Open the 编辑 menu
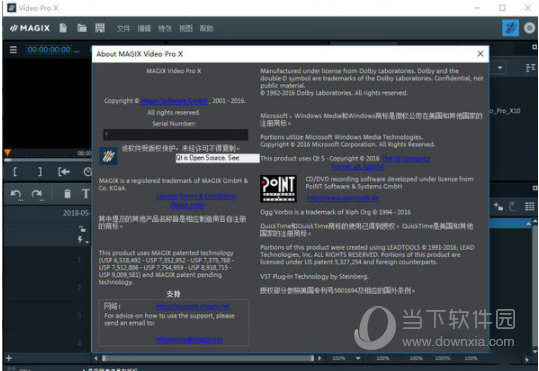 (144, 29)
